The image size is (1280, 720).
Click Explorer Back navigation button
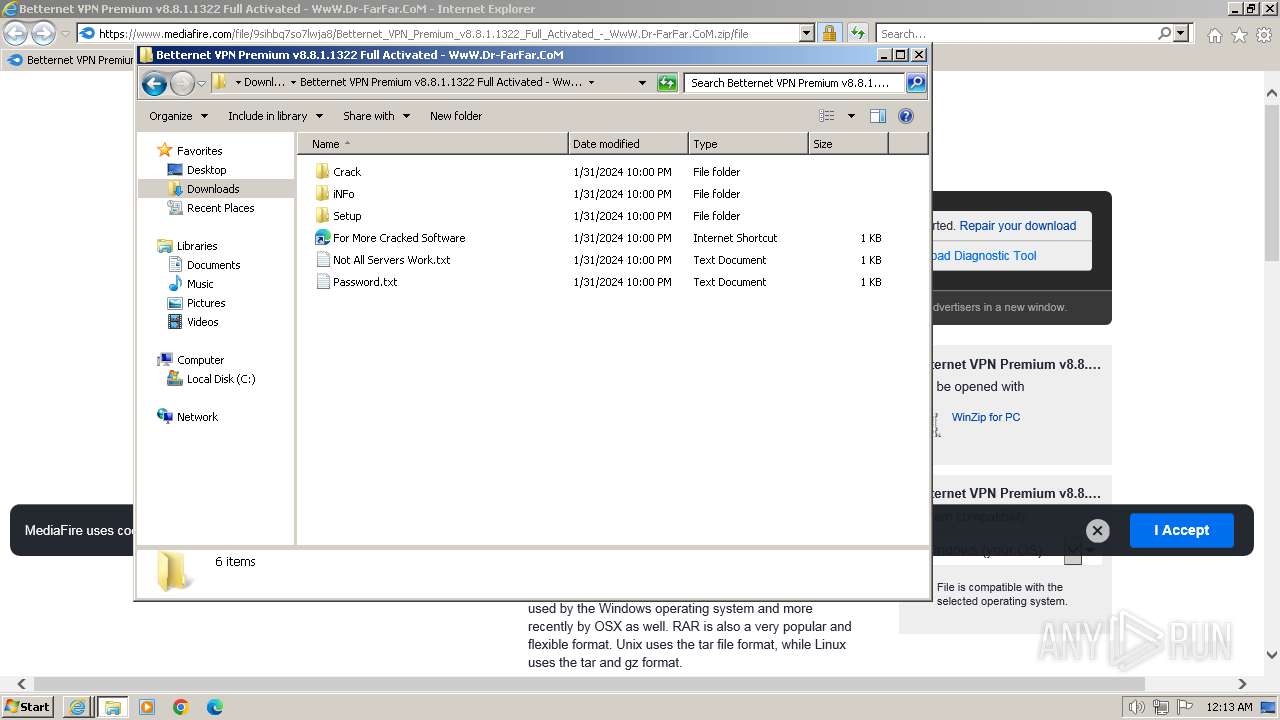[154, 83]
